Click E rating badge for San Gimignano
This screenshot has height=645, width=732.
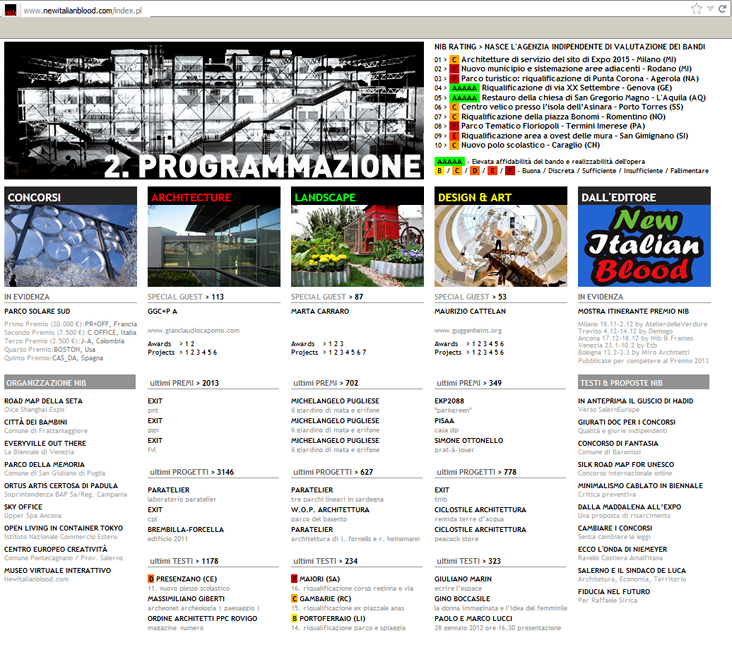click(x=454, y=136)
